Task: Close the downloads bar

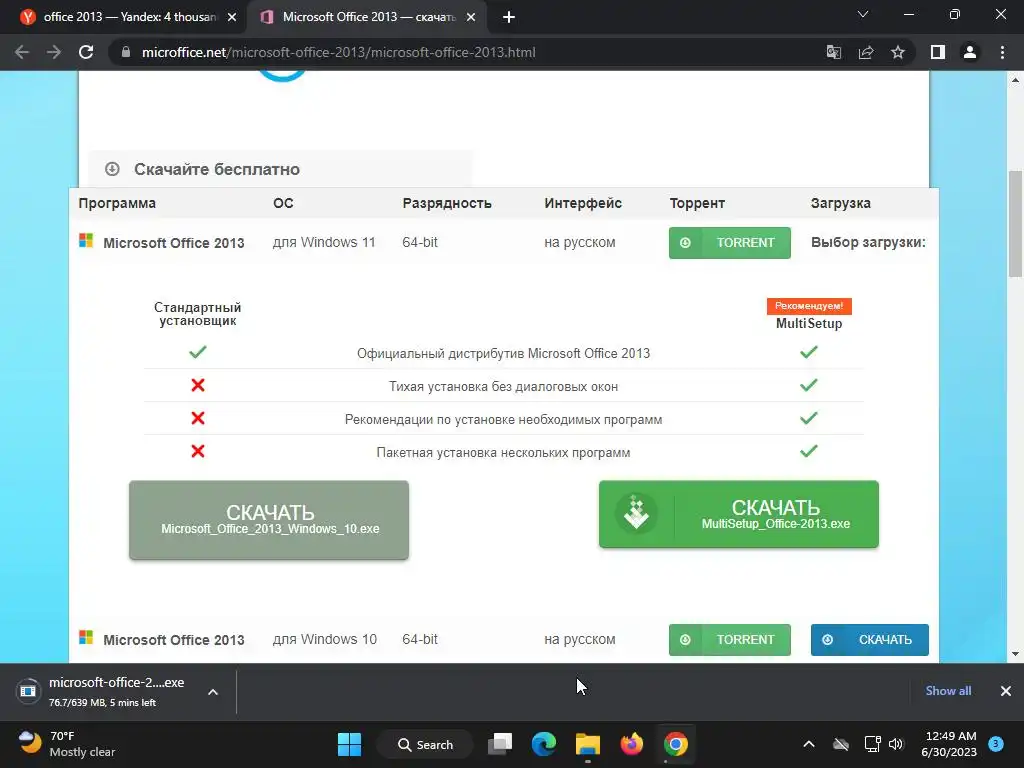Action: pos(1006,691)
